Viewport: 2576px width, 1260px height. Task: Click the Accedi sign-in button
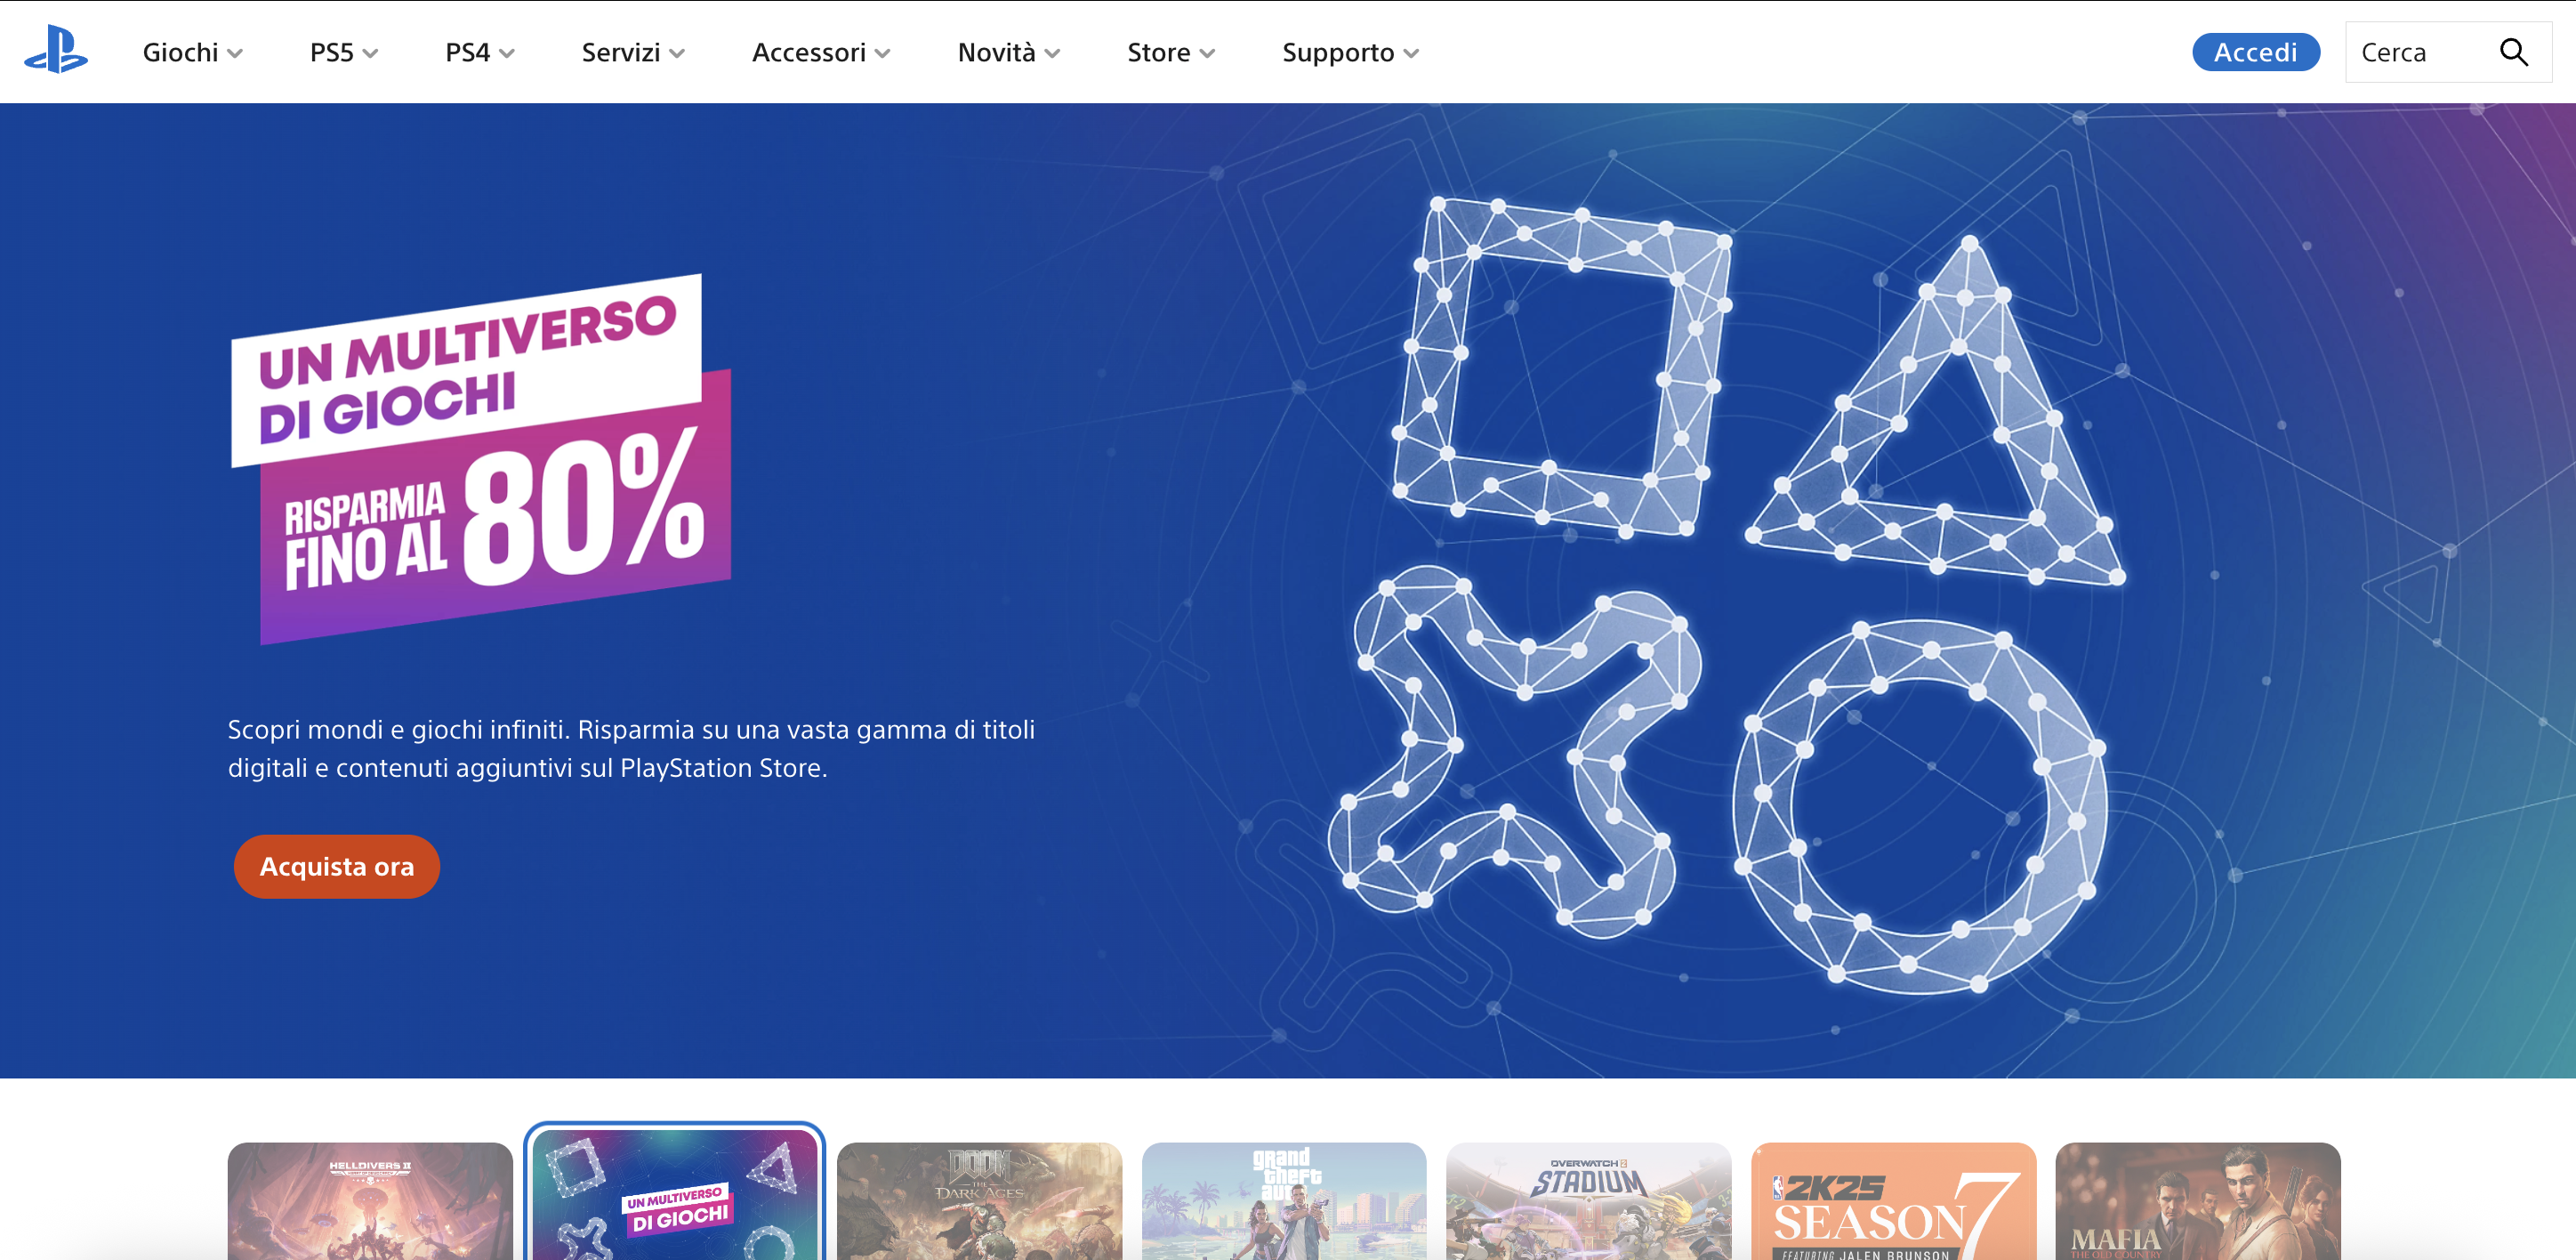pos(2255,52)
